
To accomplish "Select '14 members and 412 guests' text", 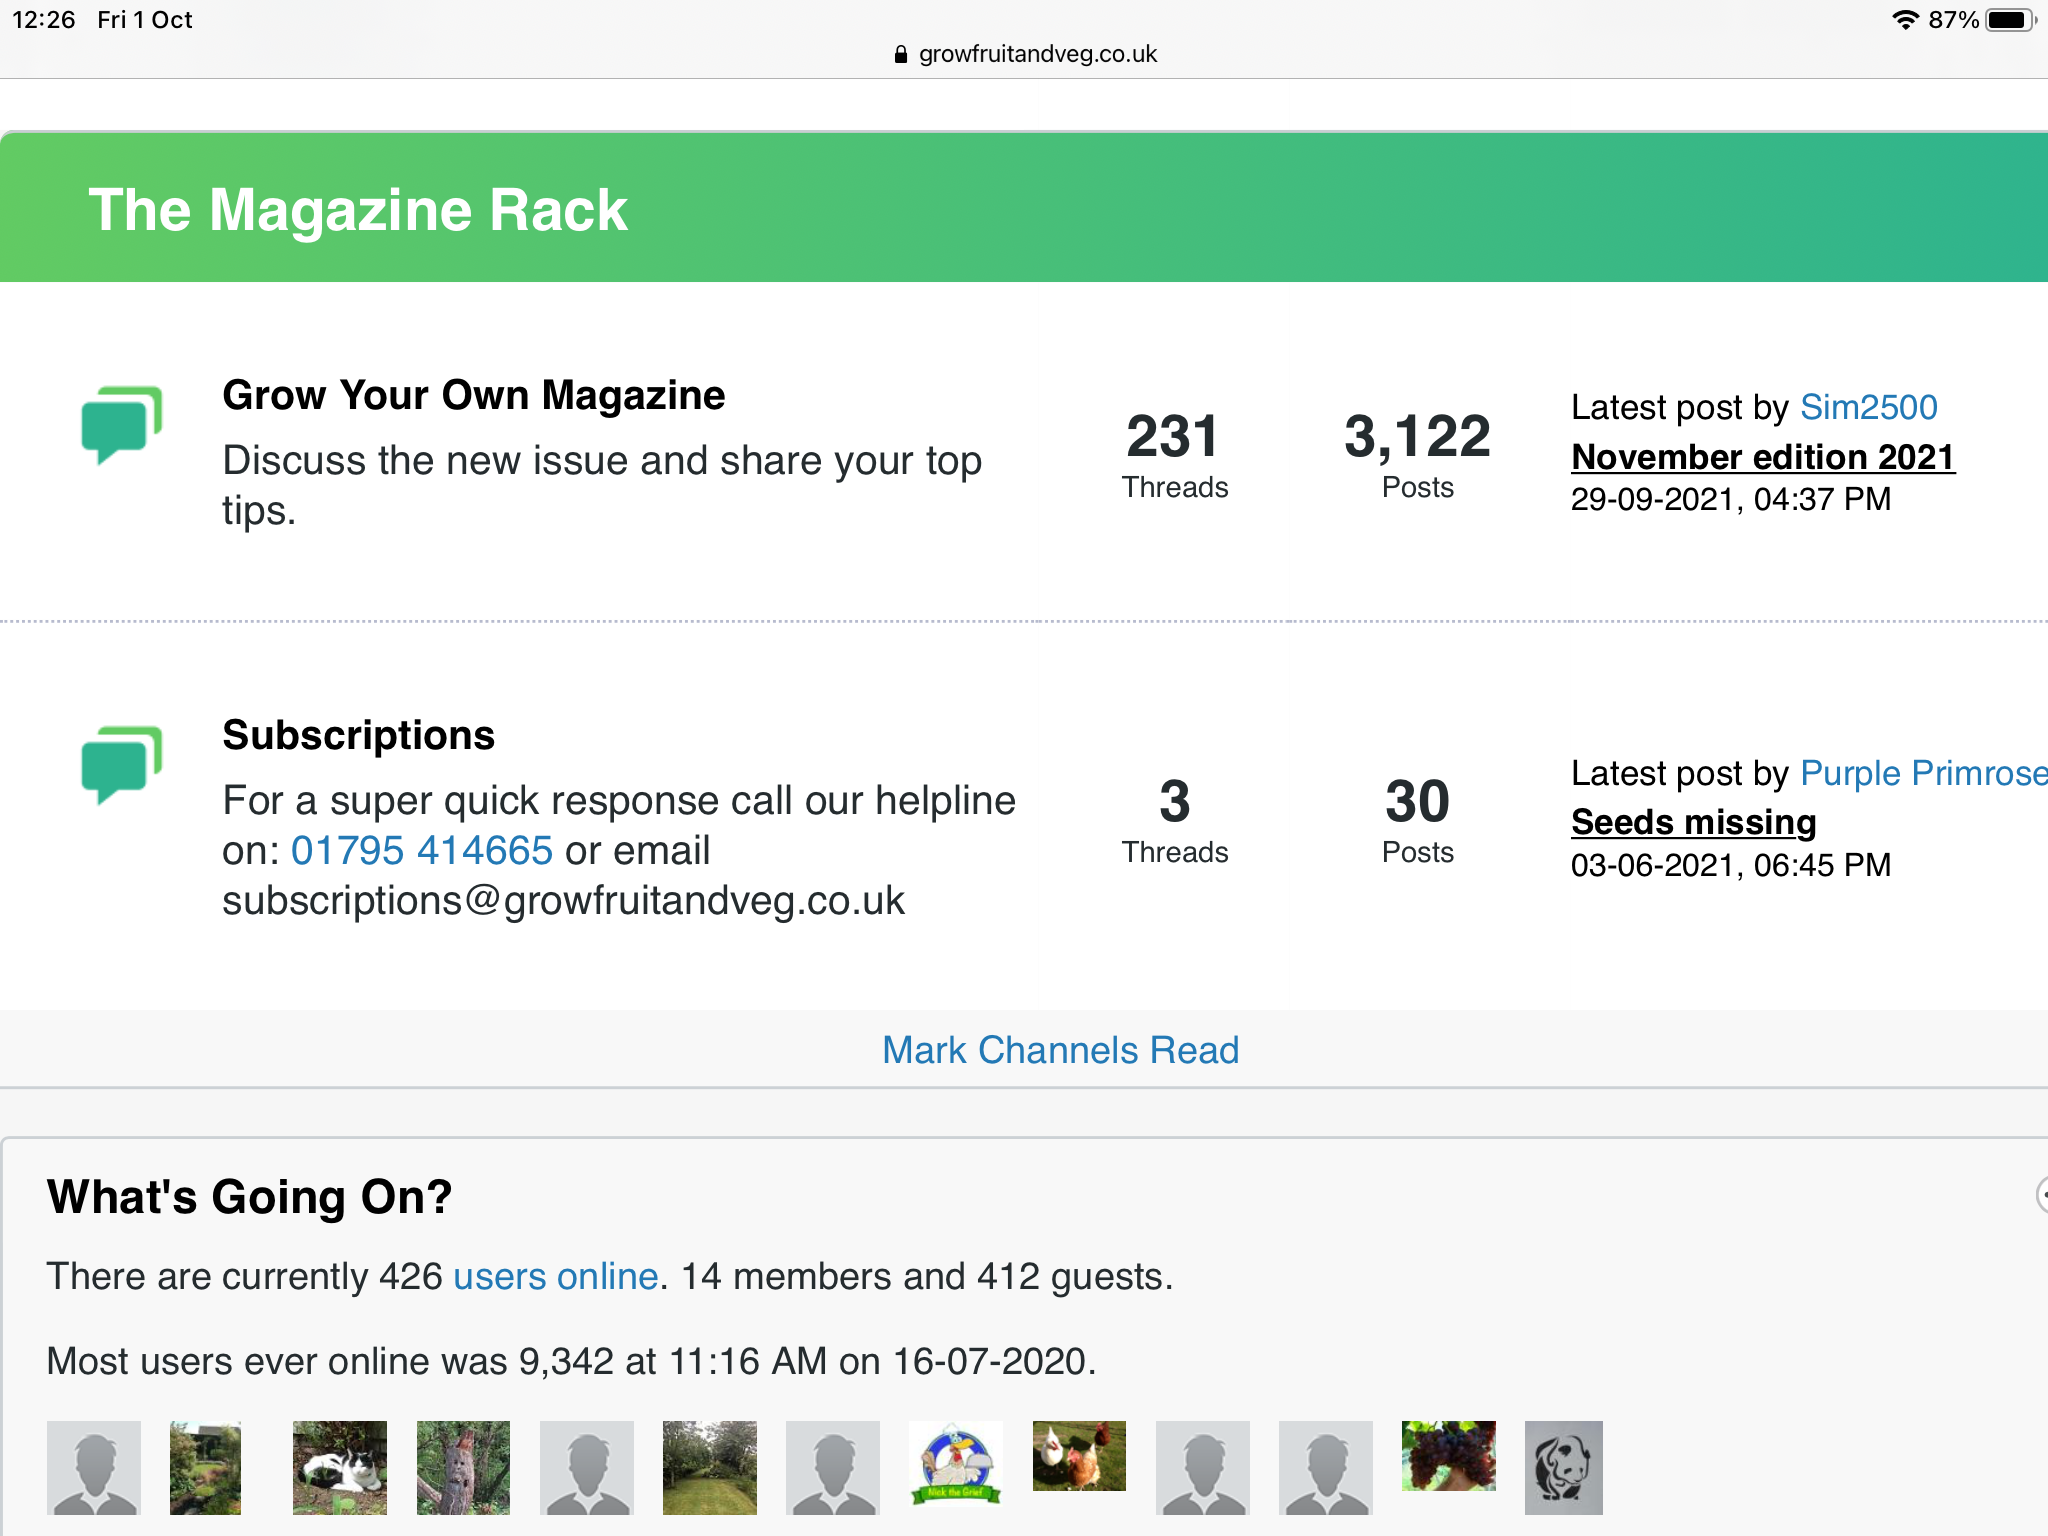I will (x=926, y=1276).
